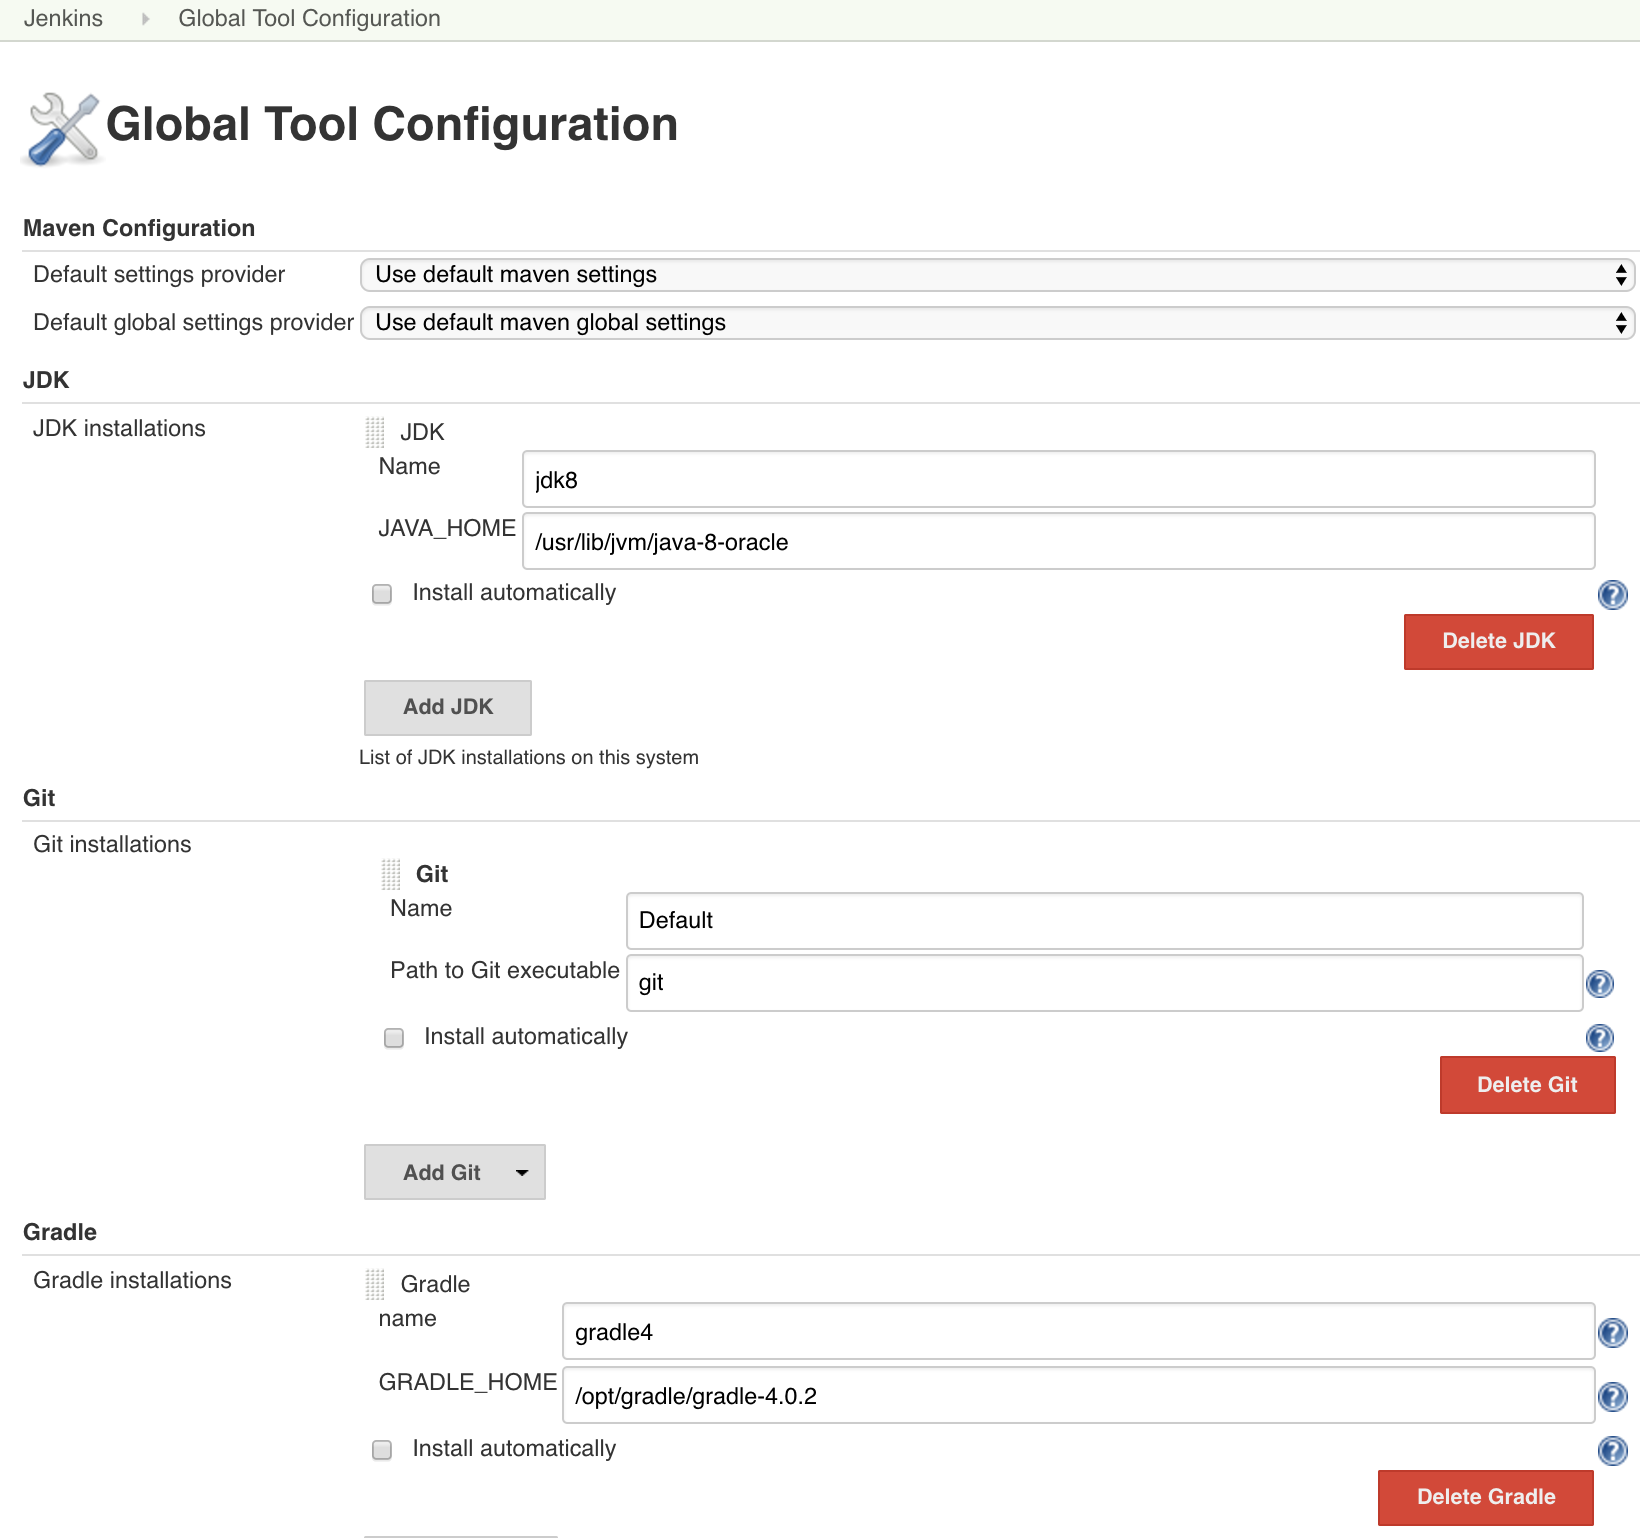Open help for Path to Git executable
The image size is (1640, 1538).
1600,984
